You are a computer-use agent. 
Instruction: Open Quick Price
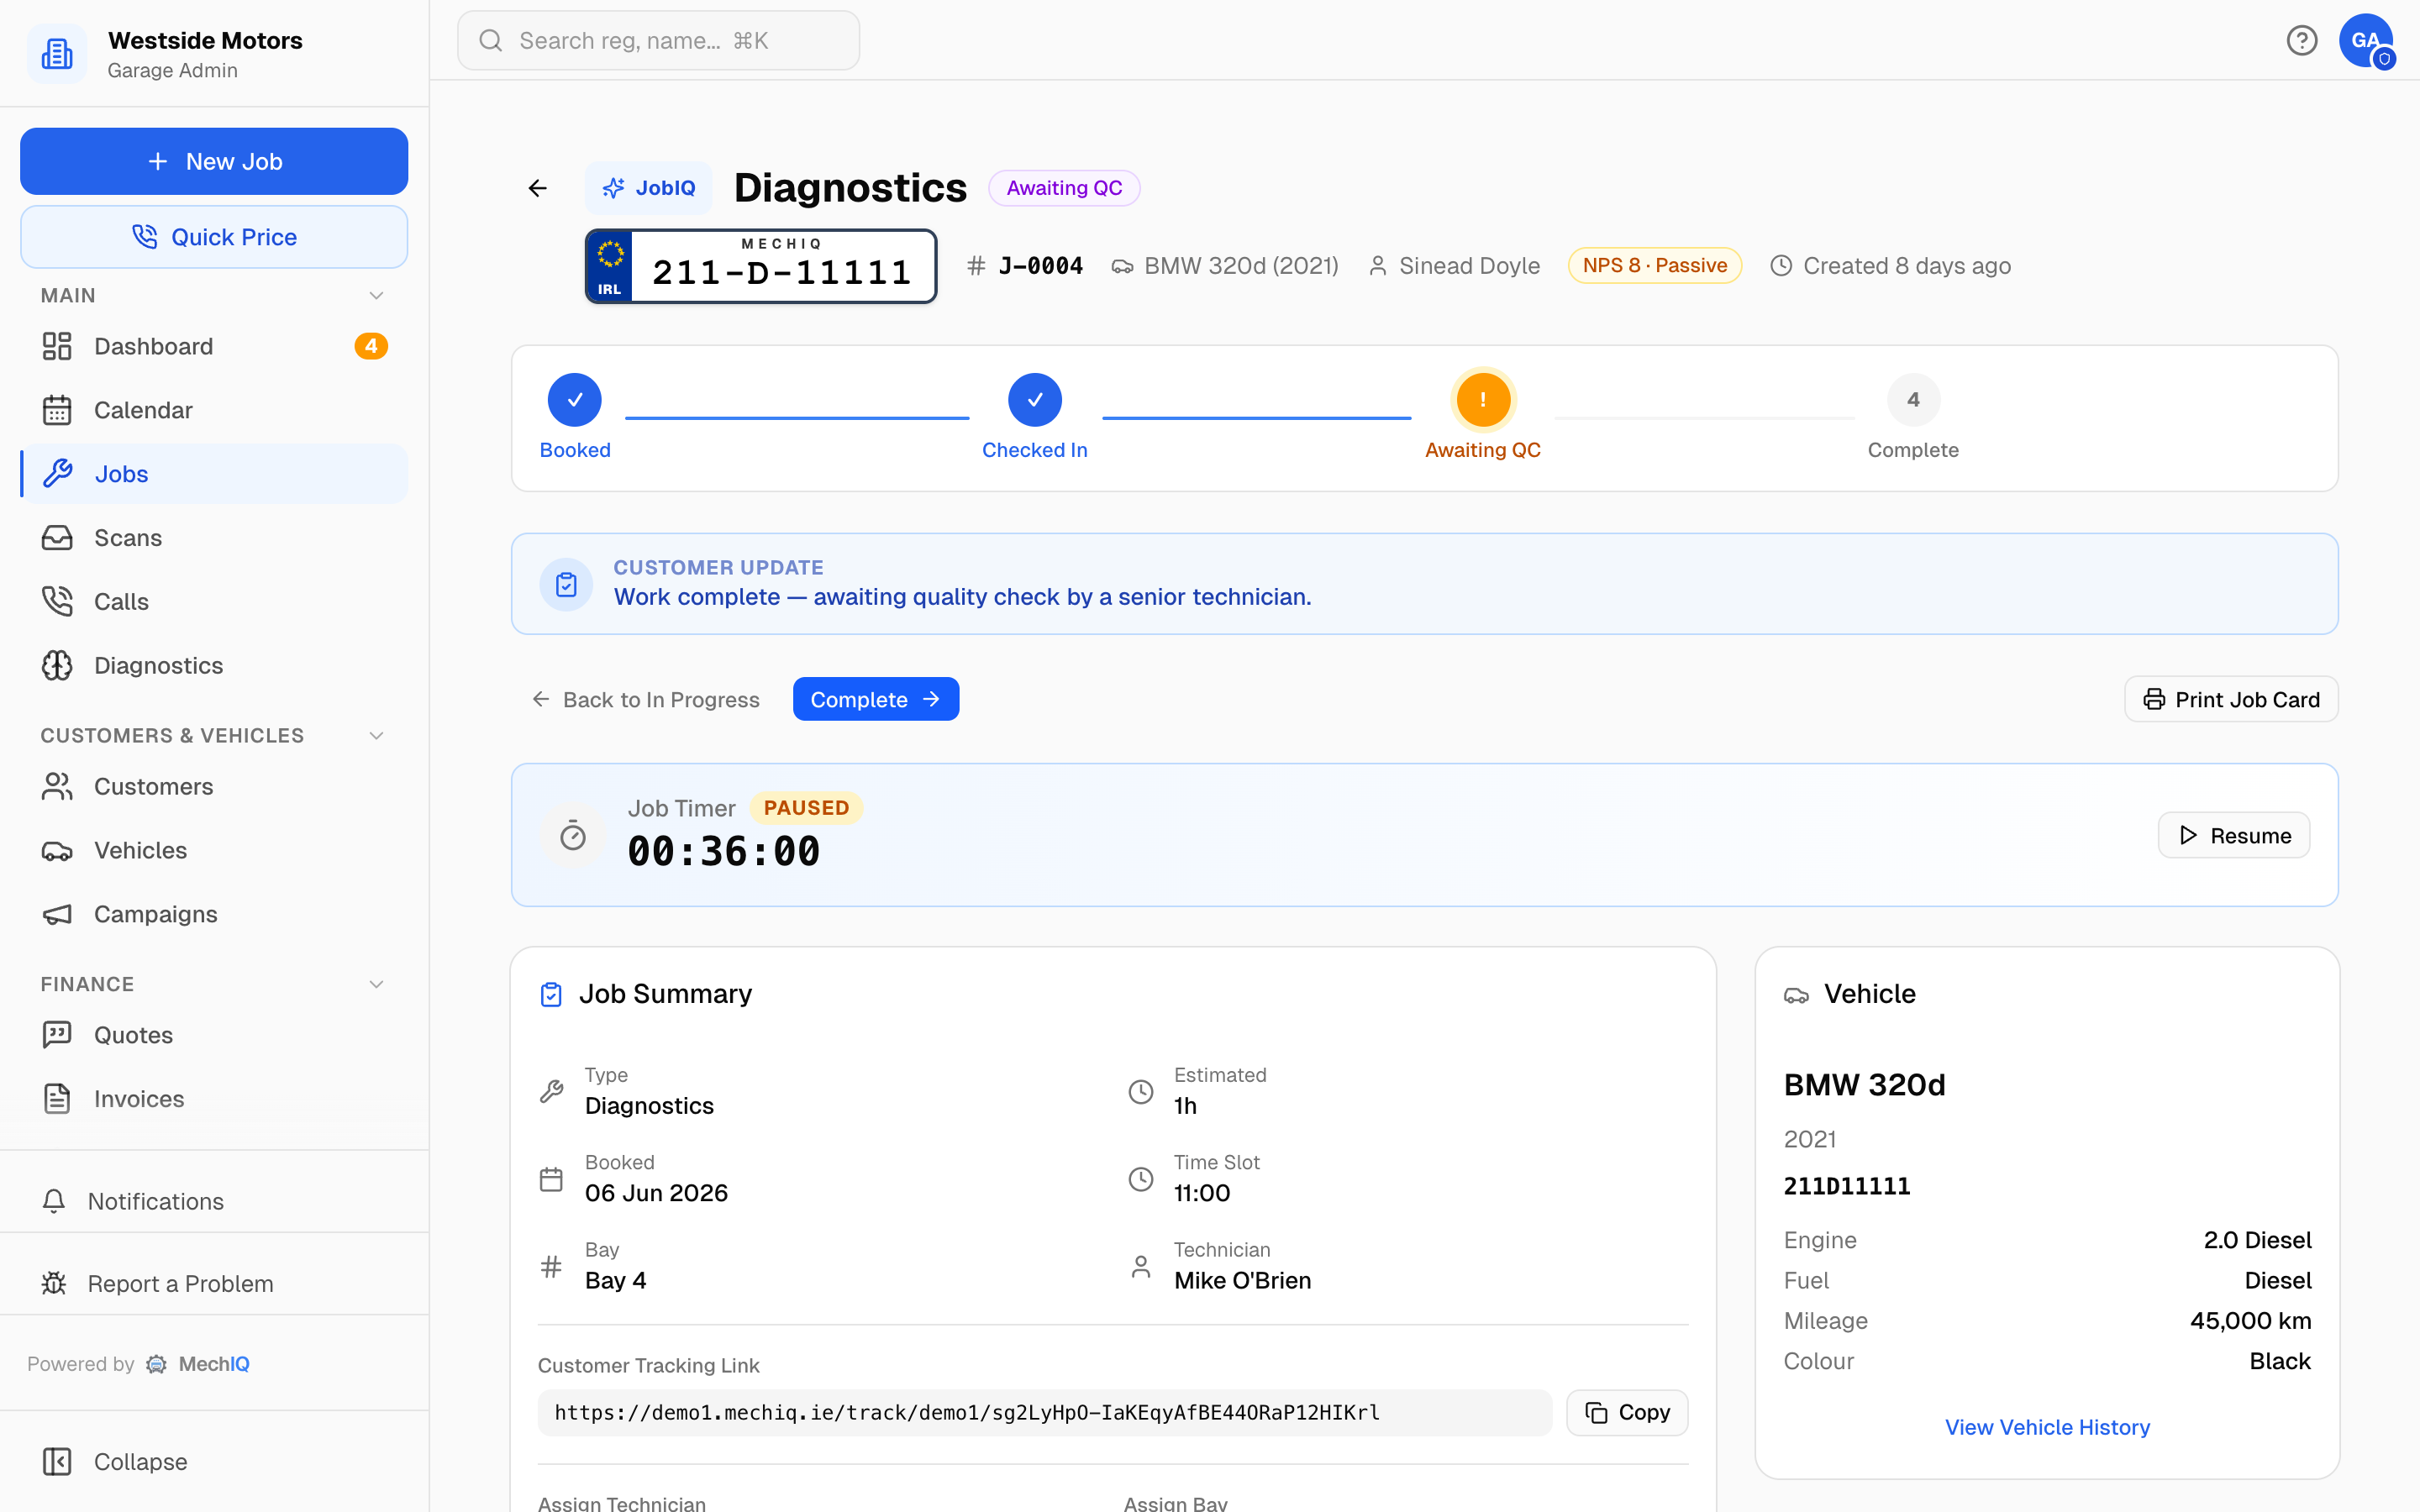(x=214, y=237)
